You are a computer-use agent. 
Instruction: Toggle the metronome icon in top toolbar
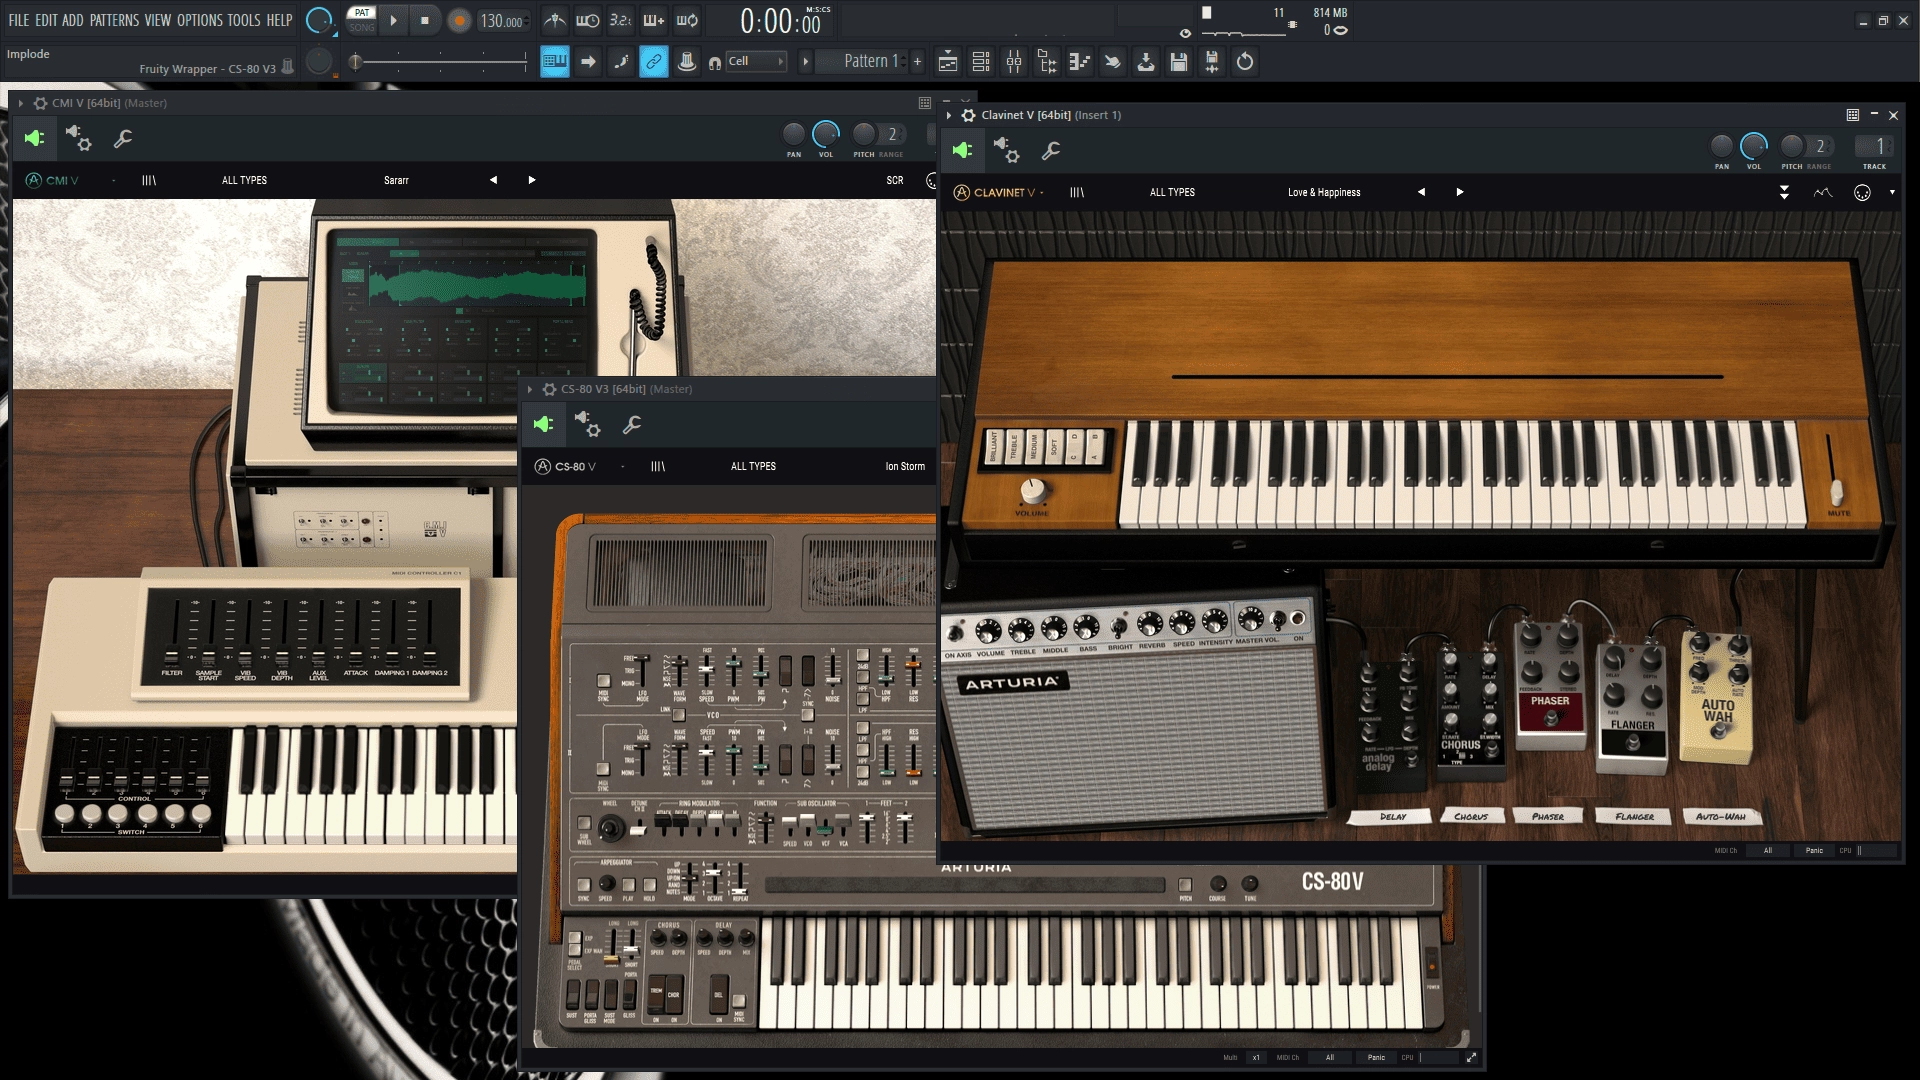pos(555,20)
